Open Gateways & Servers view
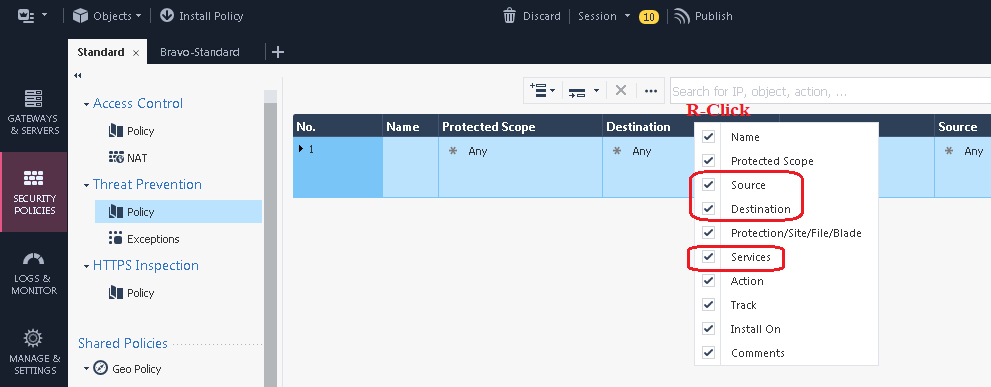The width and height of the screenshot is (991, 387). tap(33, 113)
